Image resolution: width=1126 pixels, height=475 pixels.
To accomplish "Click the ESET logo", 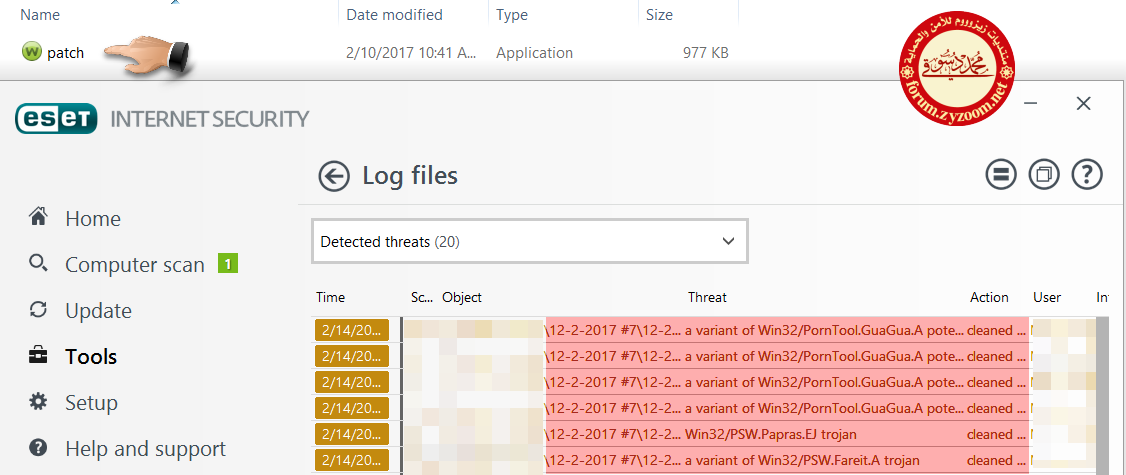I will [x=56, y=119].
